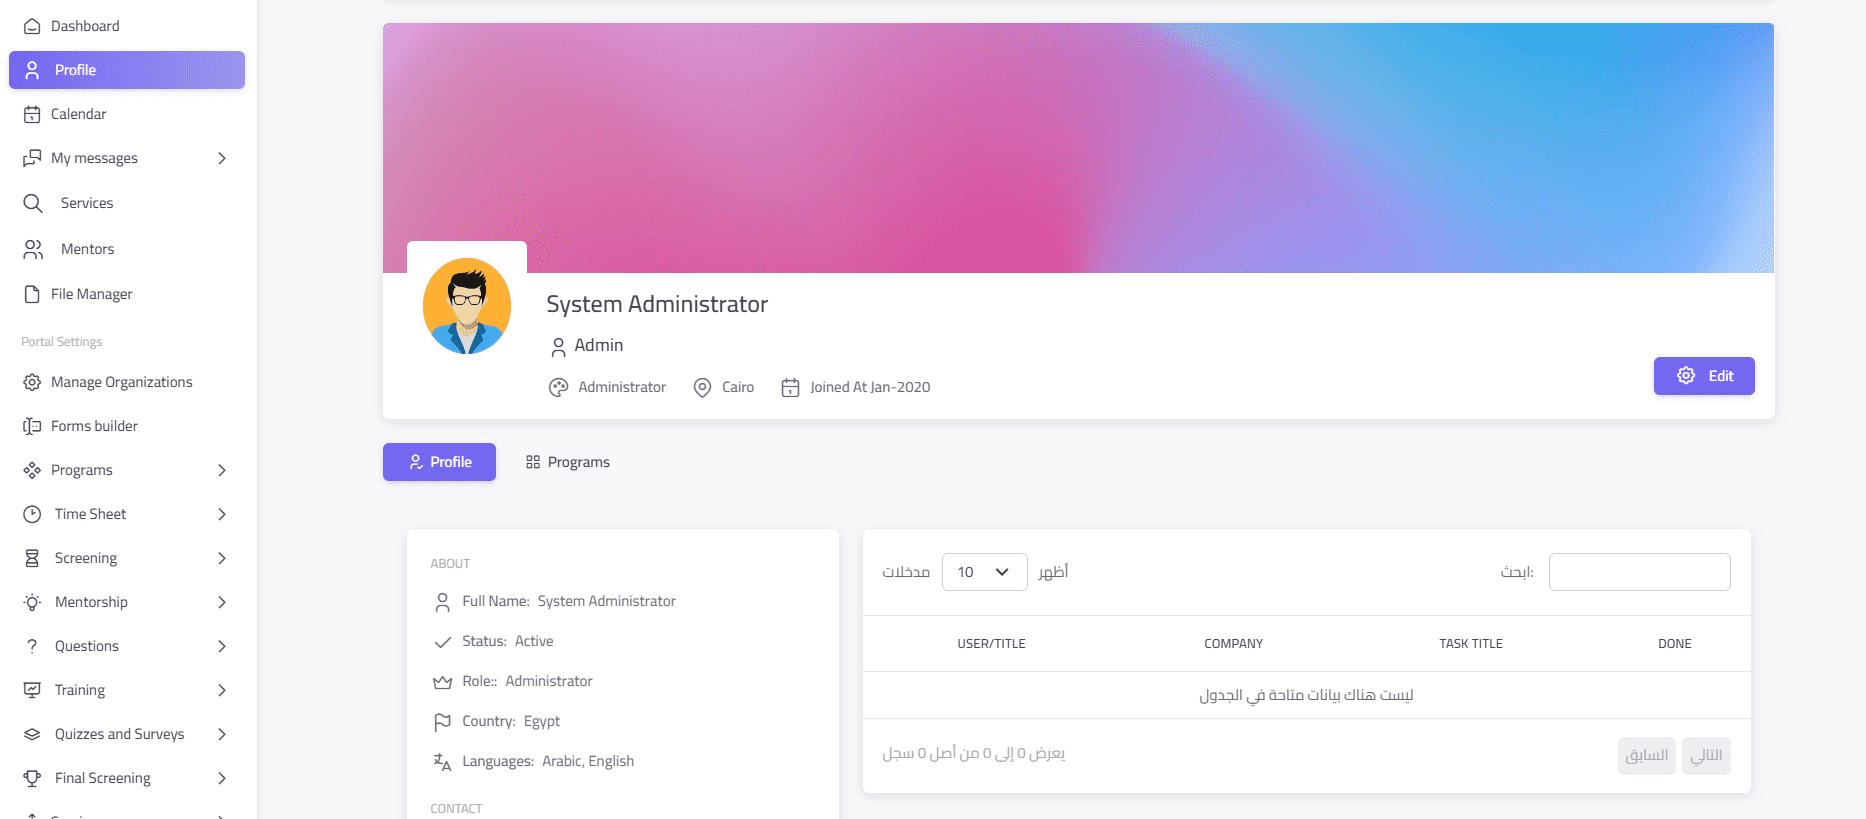Click the Manage Organizations gear icon

click(32, 382)
